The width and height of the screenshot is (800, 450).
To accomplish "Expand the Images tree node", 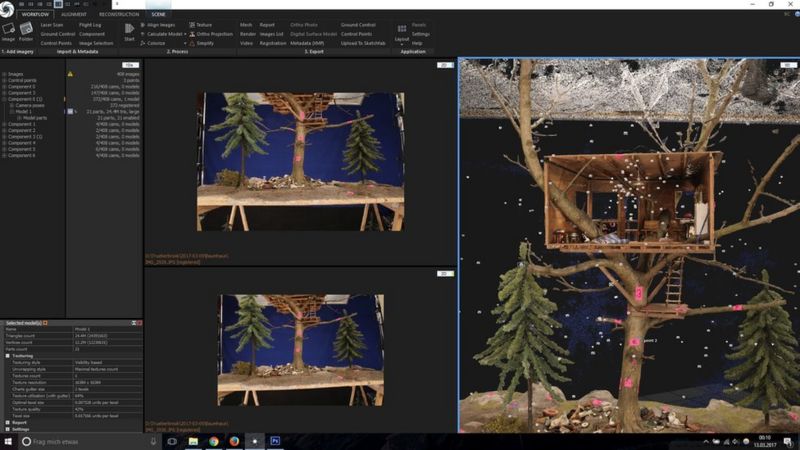I will (3, 73).
